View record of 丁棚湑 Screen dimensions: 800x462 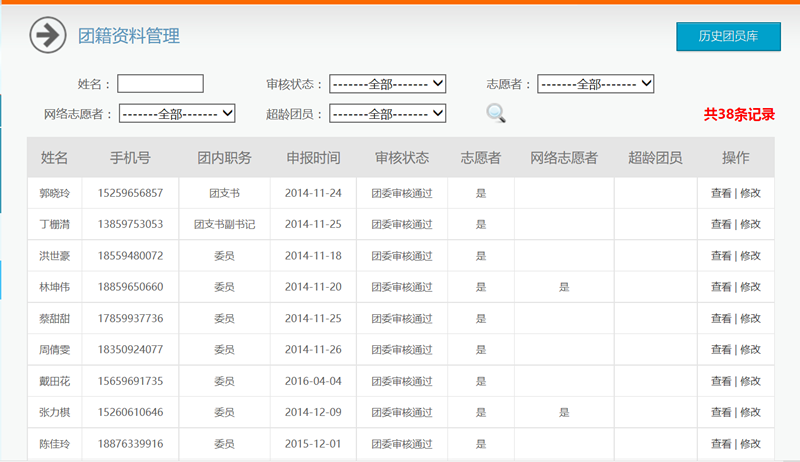point(721,225)
